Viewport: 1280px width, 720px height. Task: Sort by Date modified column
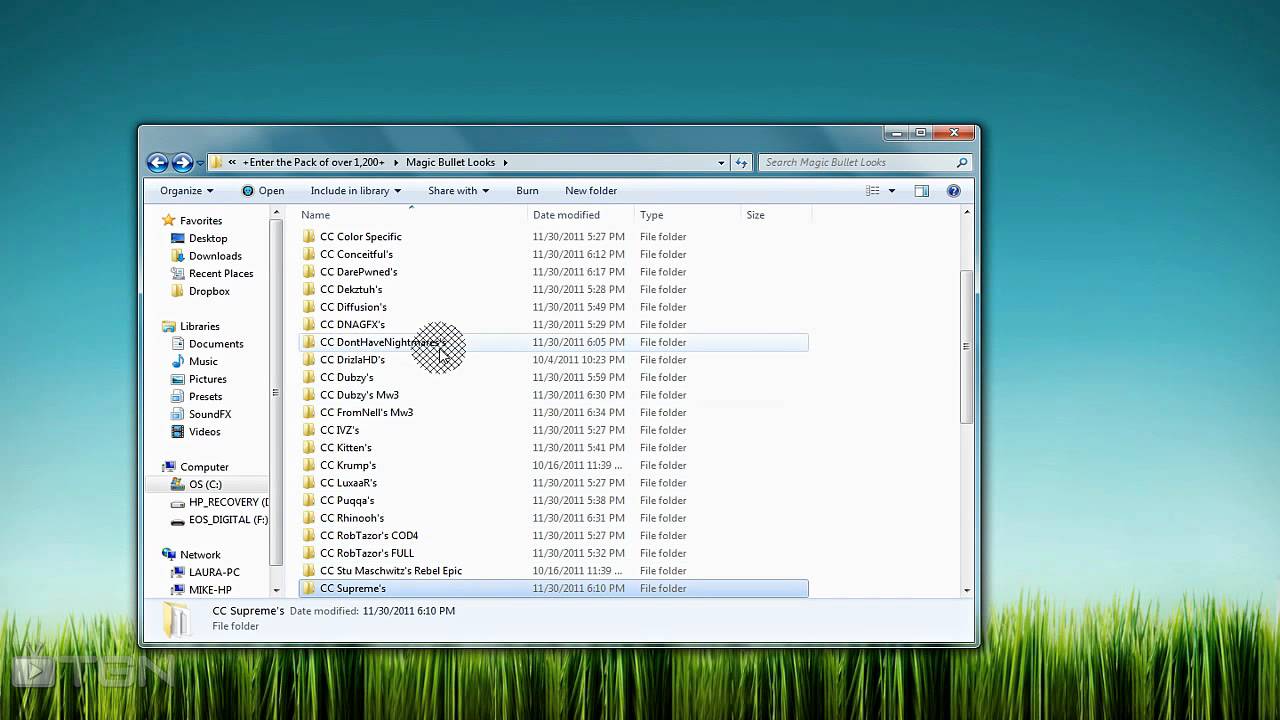pos(581,215)
